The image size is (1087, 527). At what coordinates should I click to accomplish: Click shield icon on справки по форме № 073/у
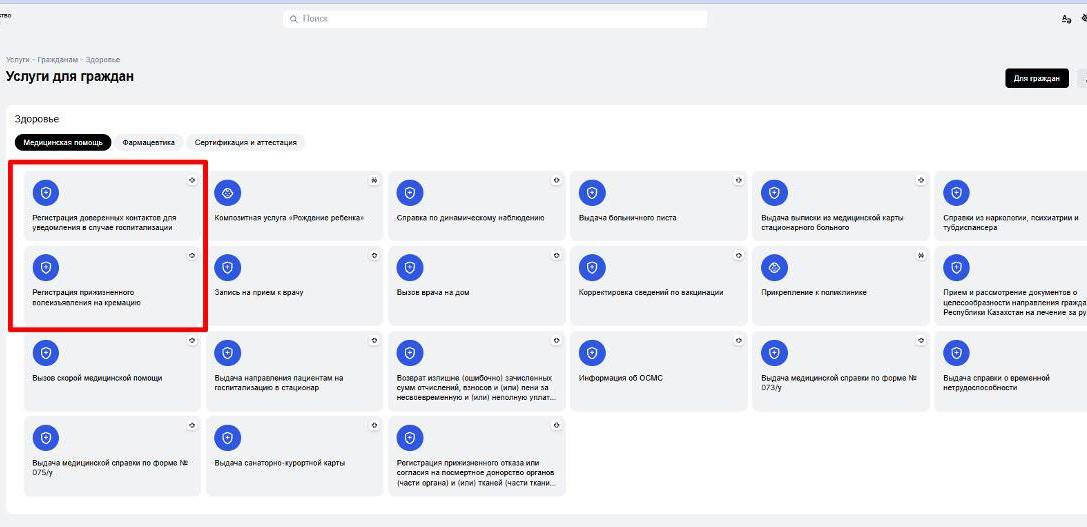[774, 353]
